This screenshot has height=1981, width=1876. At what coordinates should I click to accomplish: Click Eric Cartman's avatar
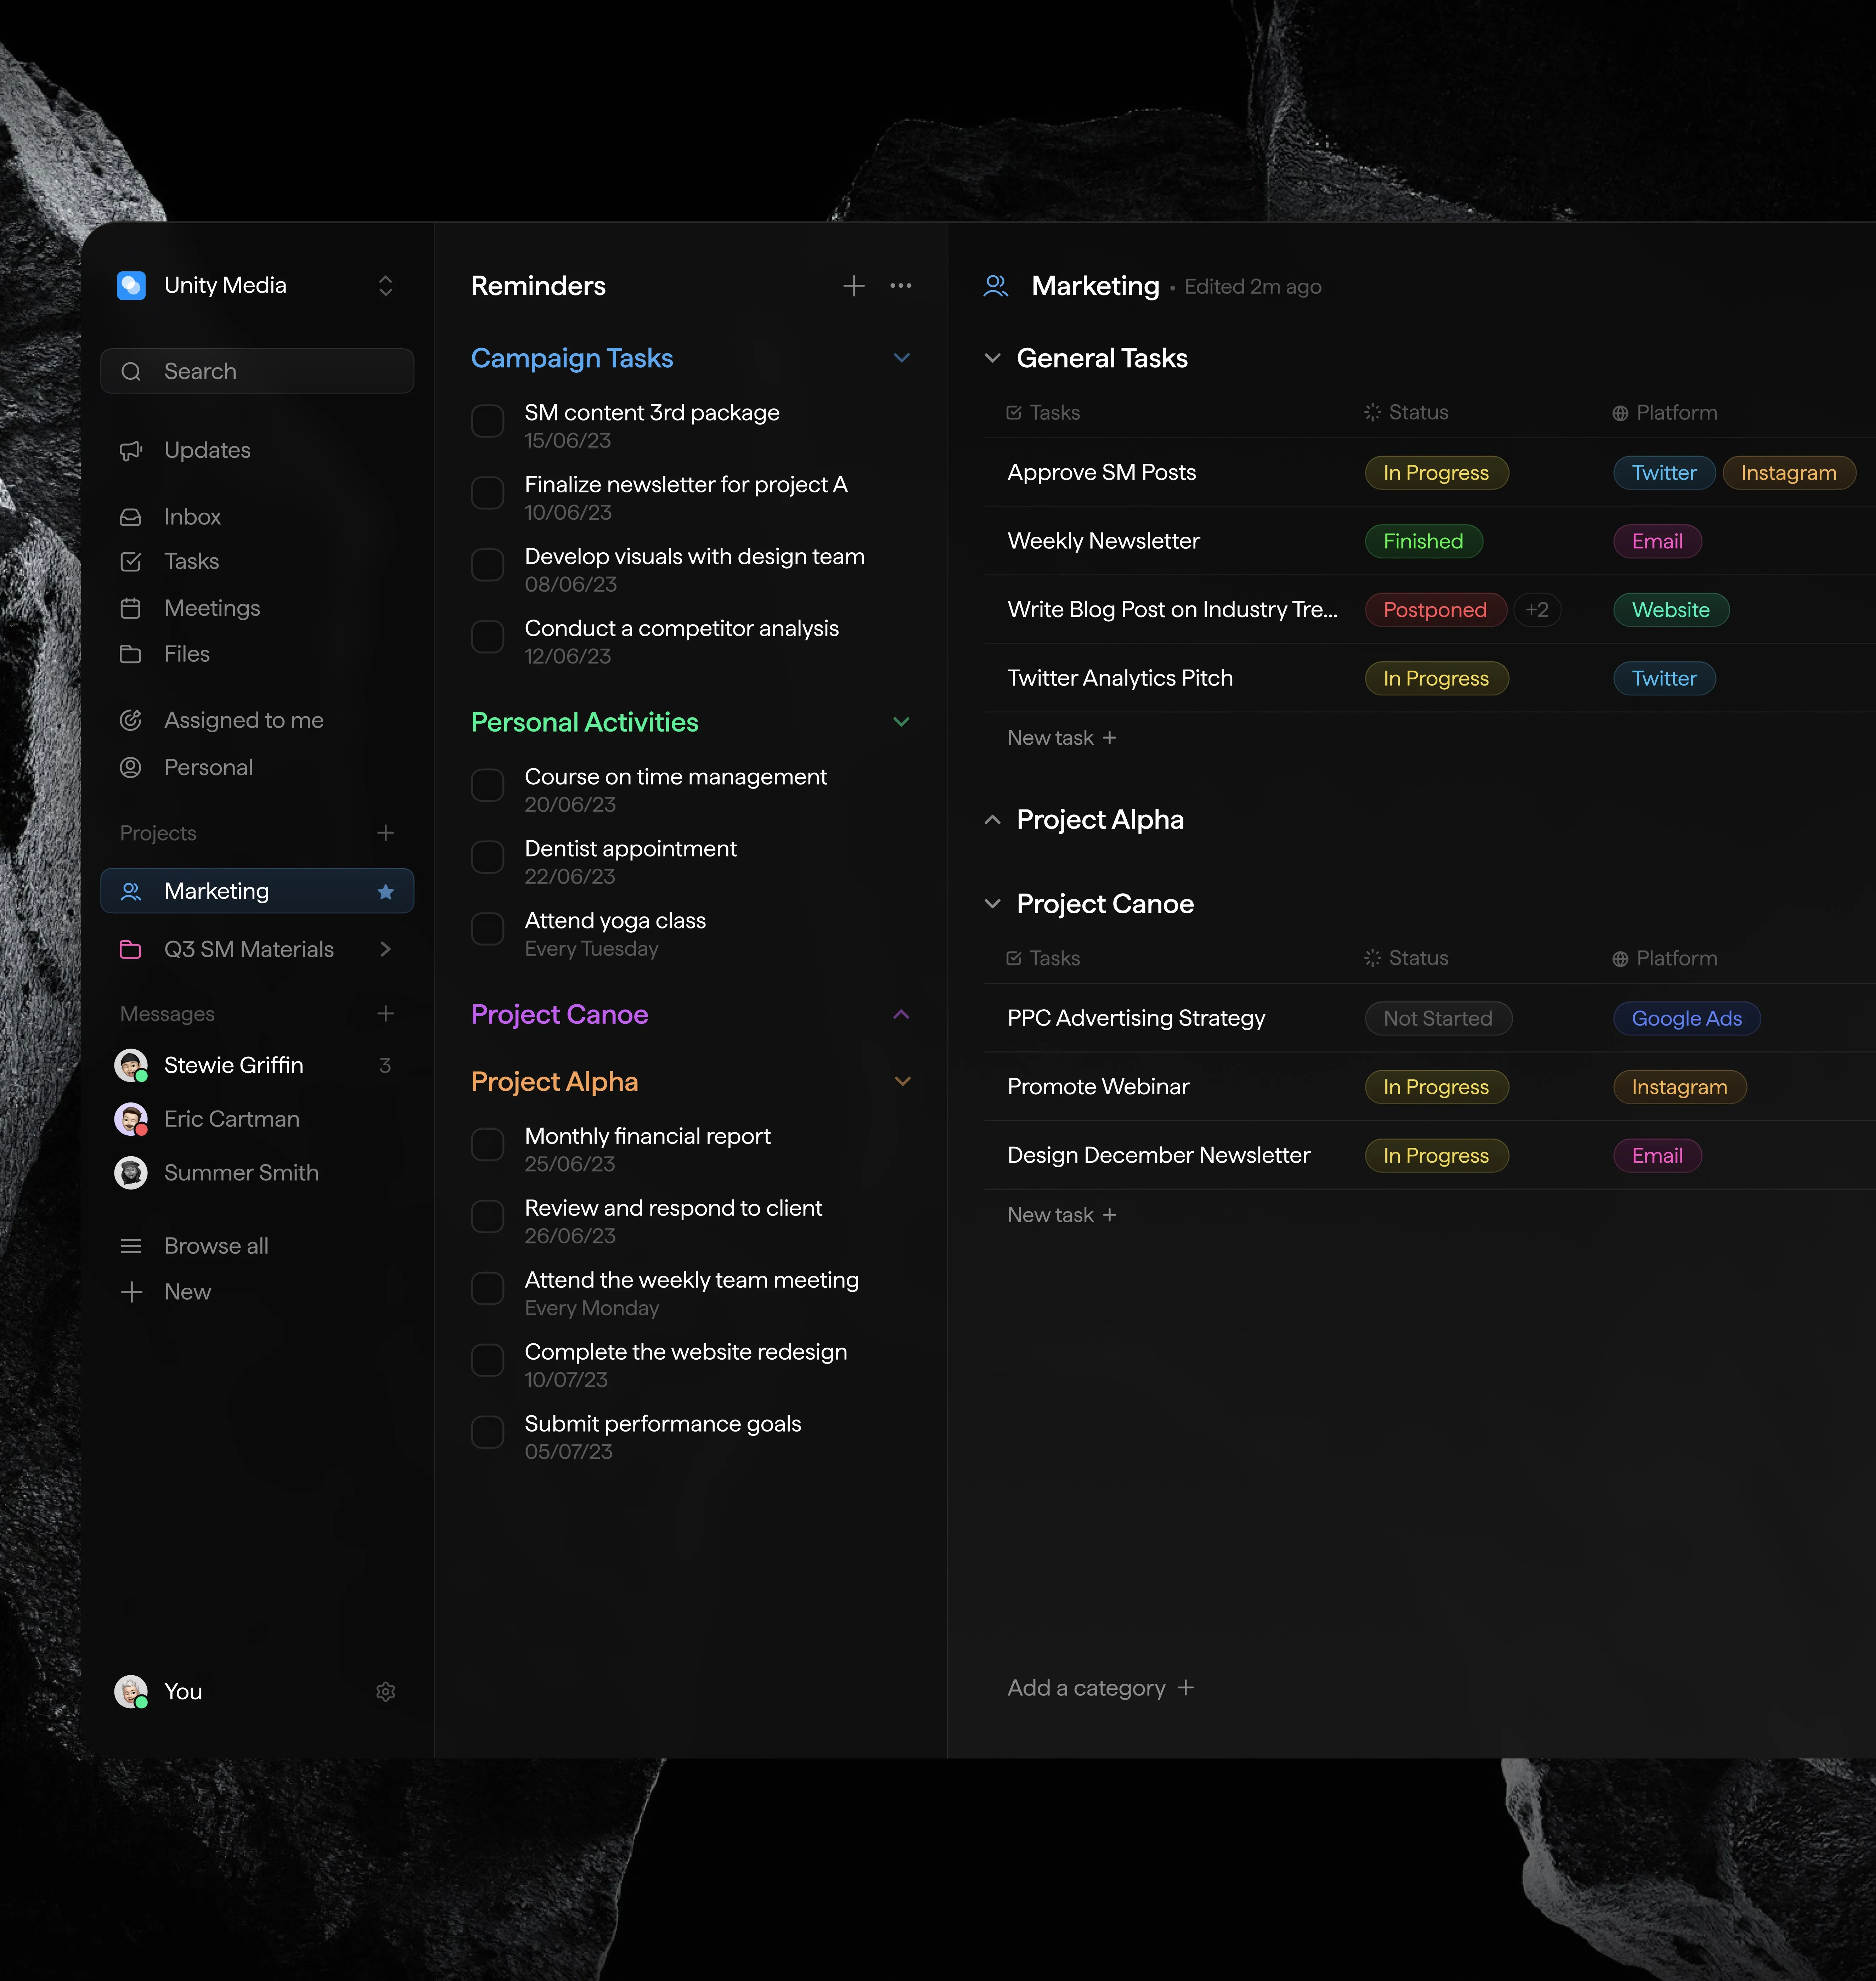(x=131, y=1119)
